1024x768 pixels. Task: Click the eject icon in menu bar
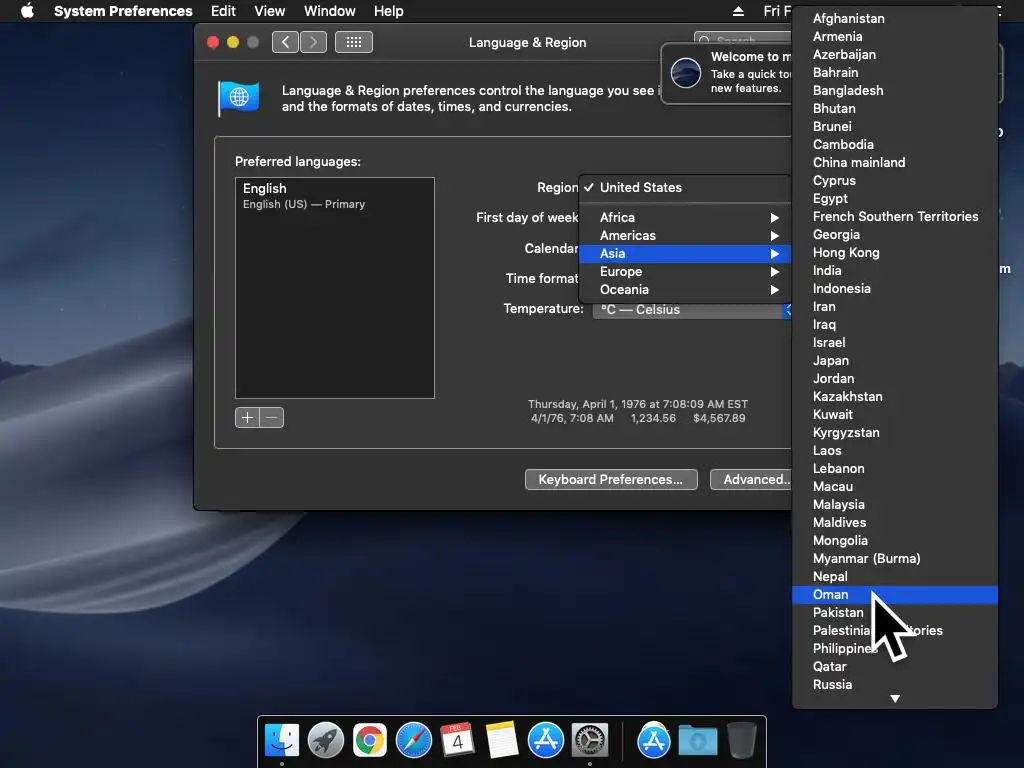(x=738, y=11)
